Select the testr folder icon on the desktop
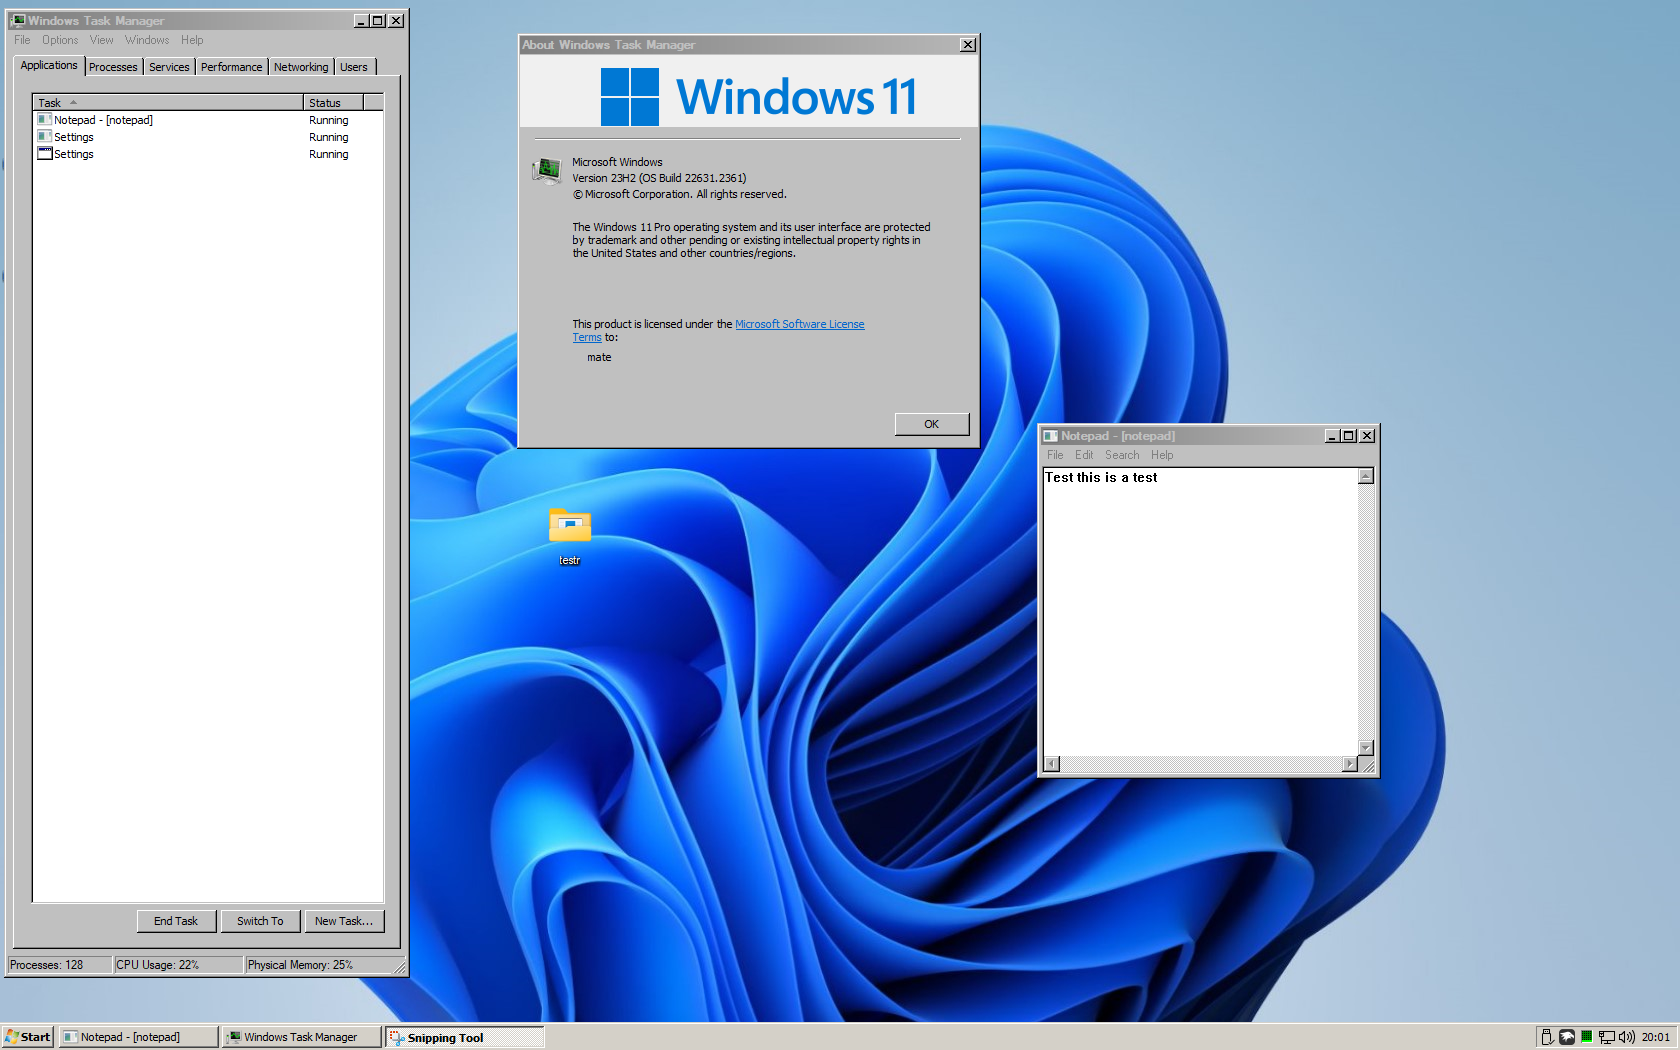The height and width of the screenshot is (1050, 1680). (x=570, y=526)
